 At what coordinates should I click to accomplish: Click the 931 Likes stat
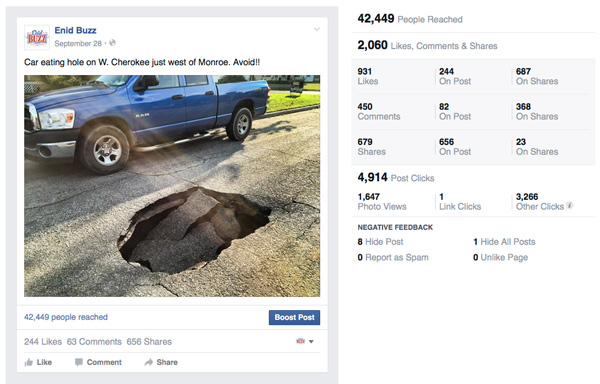click(x=368, y=76)
